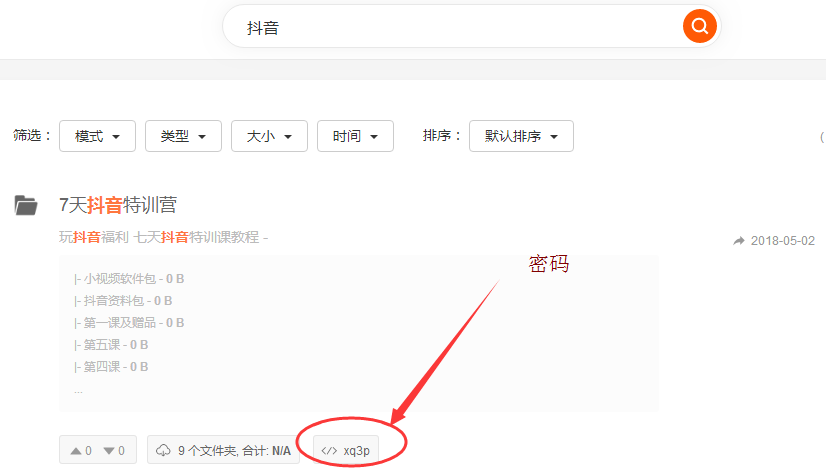The width and height of the screenshot is (826, 472).
Task: Open the 7天抖音特训营 result title
Action: tap(118, 205)
